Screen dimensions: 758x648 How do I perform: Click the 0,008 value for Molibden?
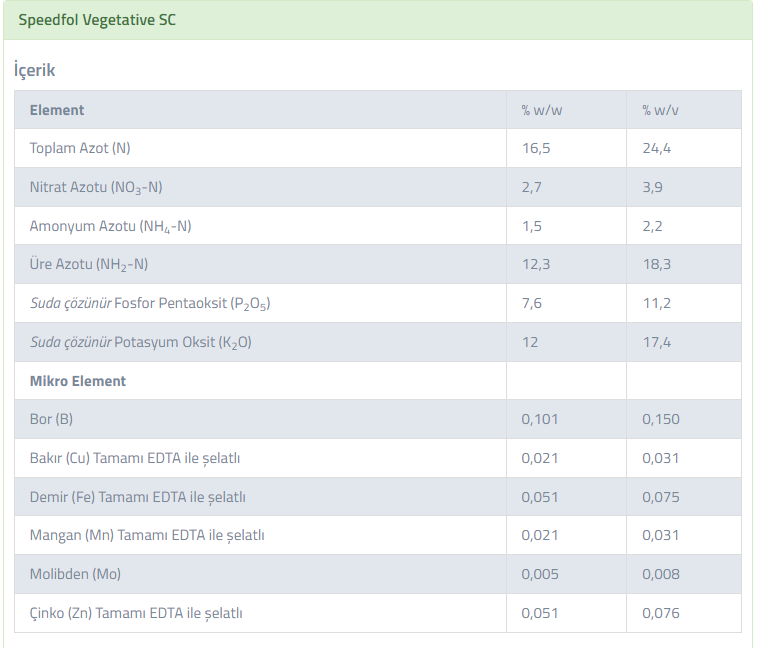tap(661, 574)
